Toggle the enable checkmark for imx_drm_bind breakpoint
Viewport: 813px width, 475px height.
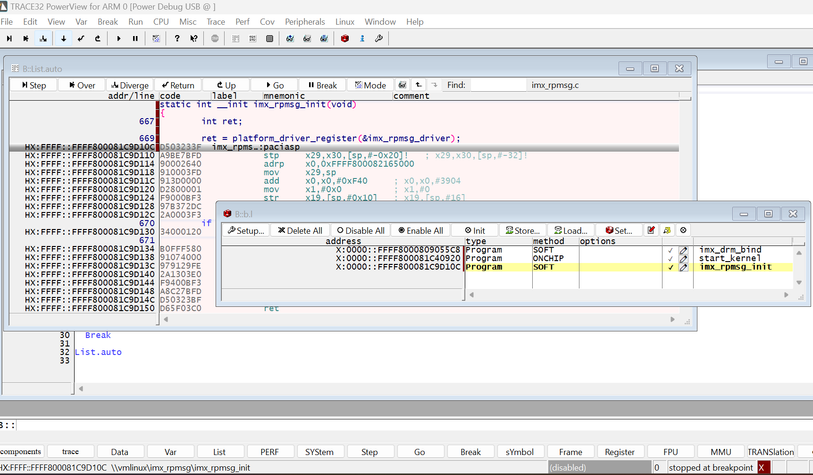[670, 250]
